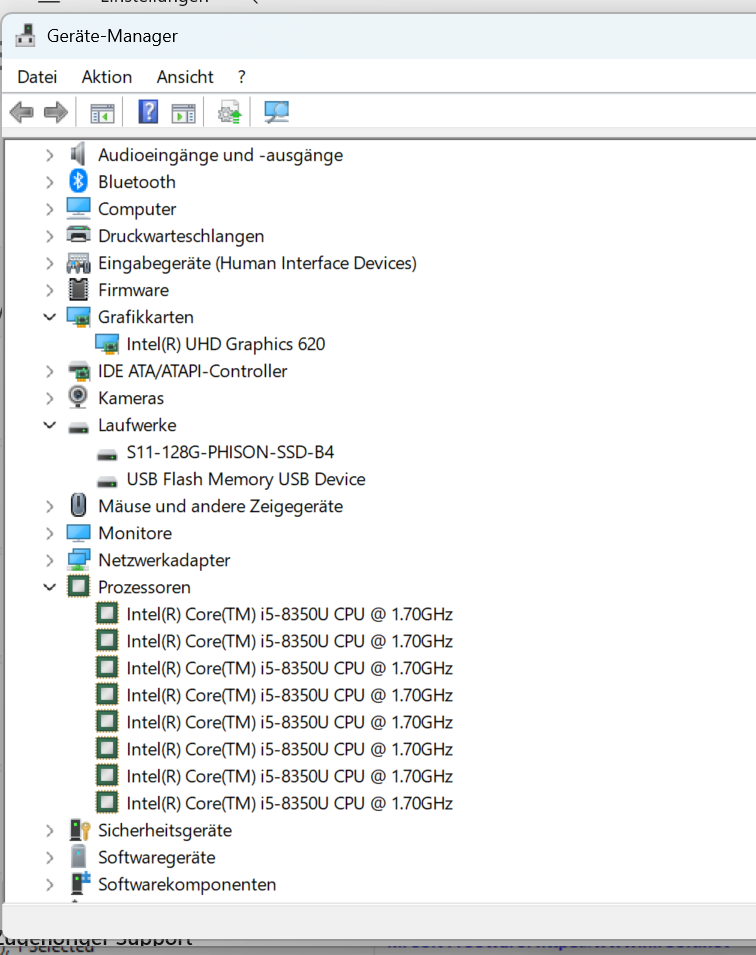Click the Monitore screen icon
Viewport: 756px width, 955px height.
click(x=78, y=533)
